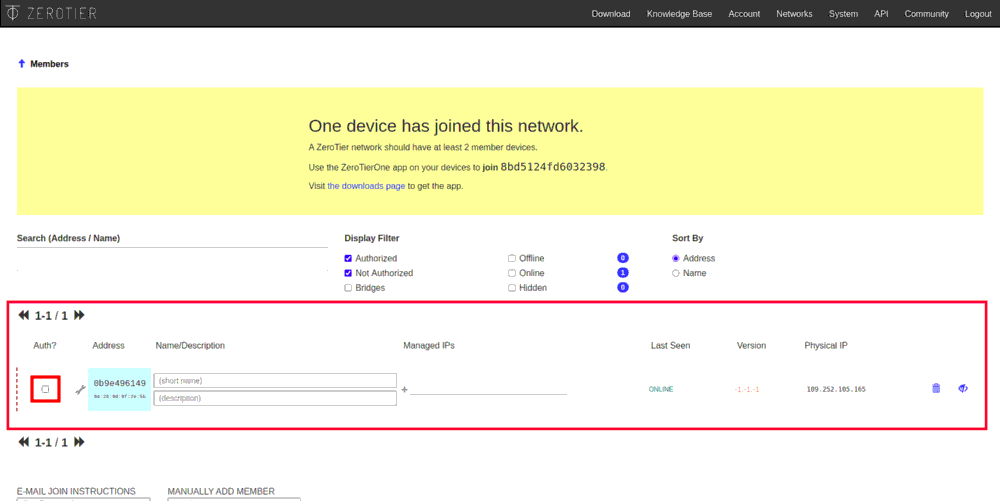Open the Networks menu item

(x=794, y=14)
